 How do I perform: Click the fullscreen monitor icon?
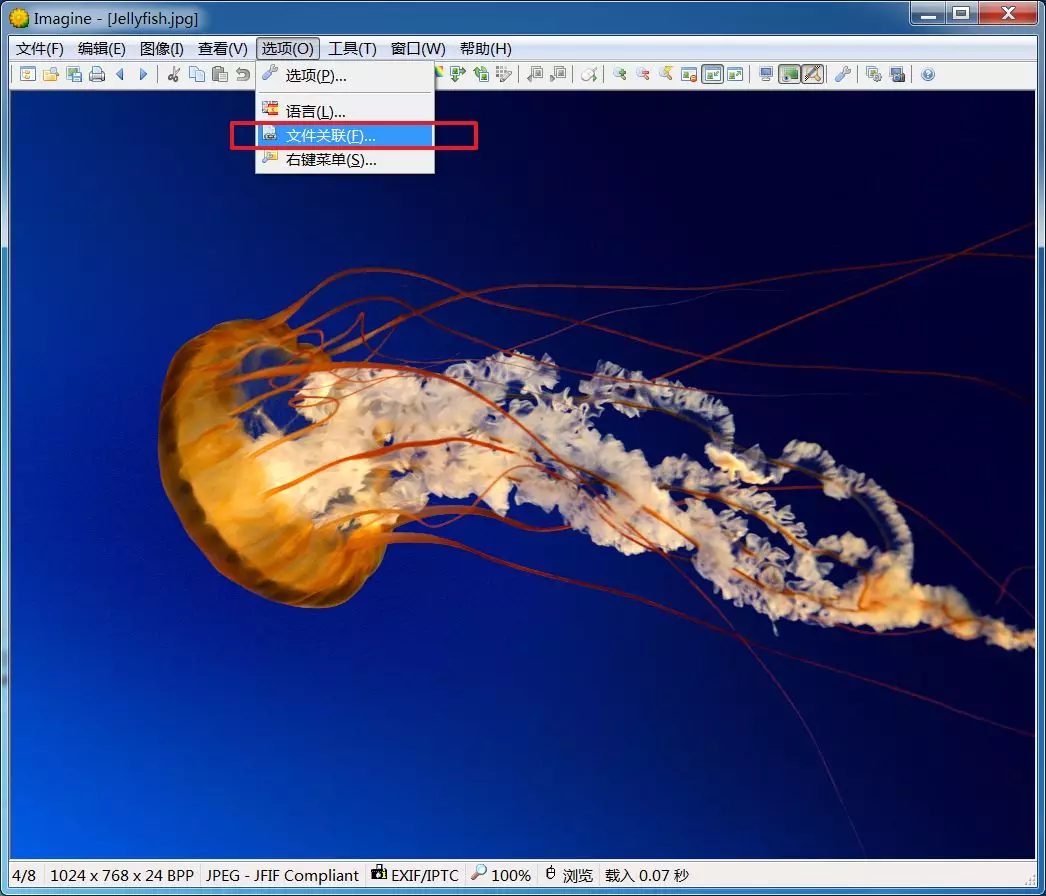click(x=766, y=74)
